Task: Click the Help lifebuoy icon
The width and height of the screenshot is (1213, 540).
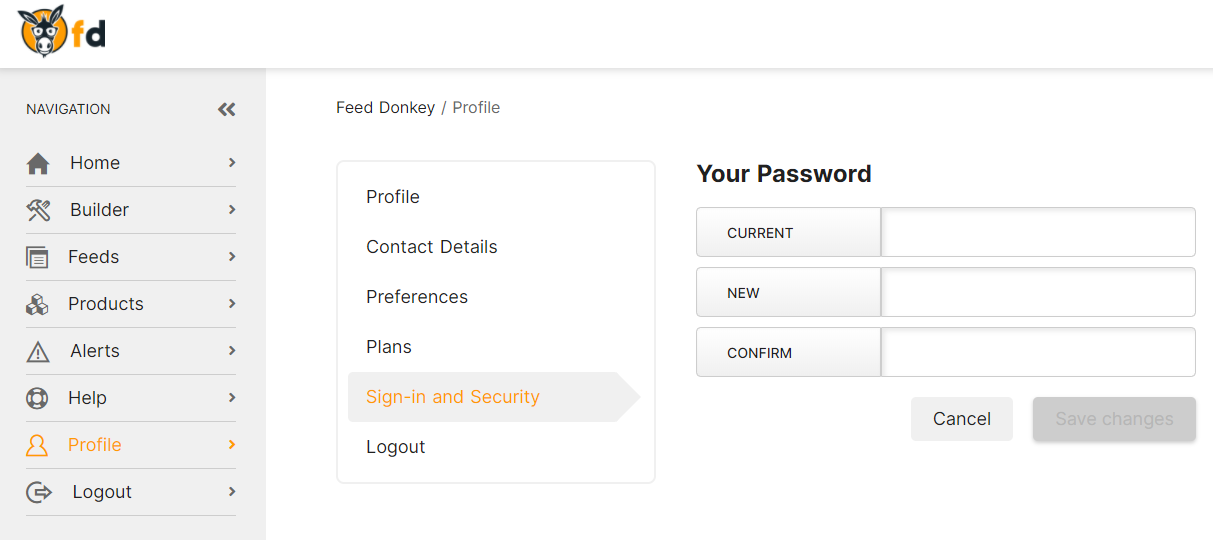Action: (x=37, y=398)
